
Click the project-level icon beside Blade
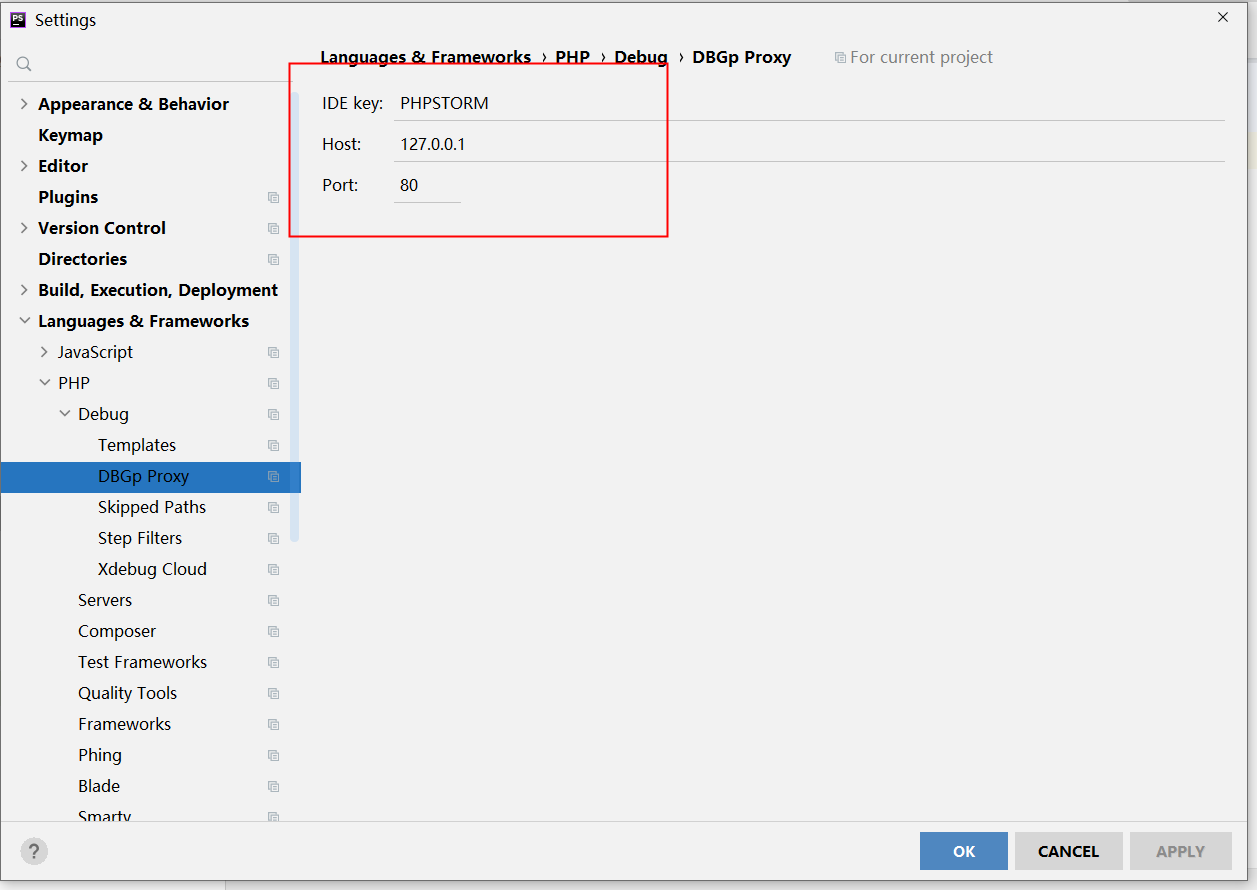click(273, 786)
